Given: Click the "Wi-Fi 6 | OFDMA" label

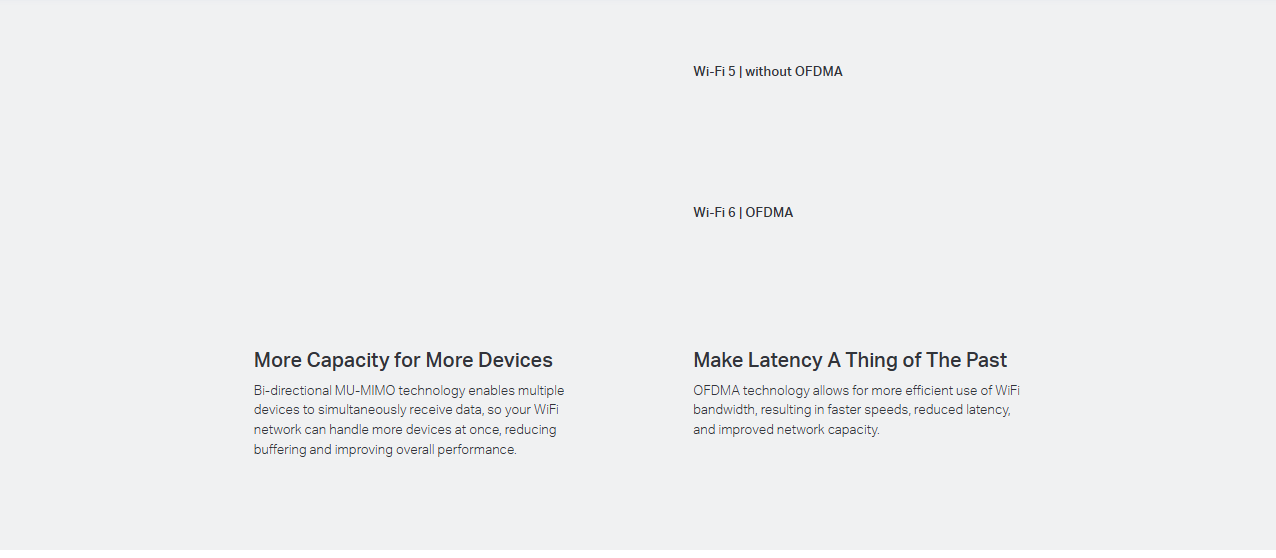Looking at the screenshot, I should [x=743, y=213].
